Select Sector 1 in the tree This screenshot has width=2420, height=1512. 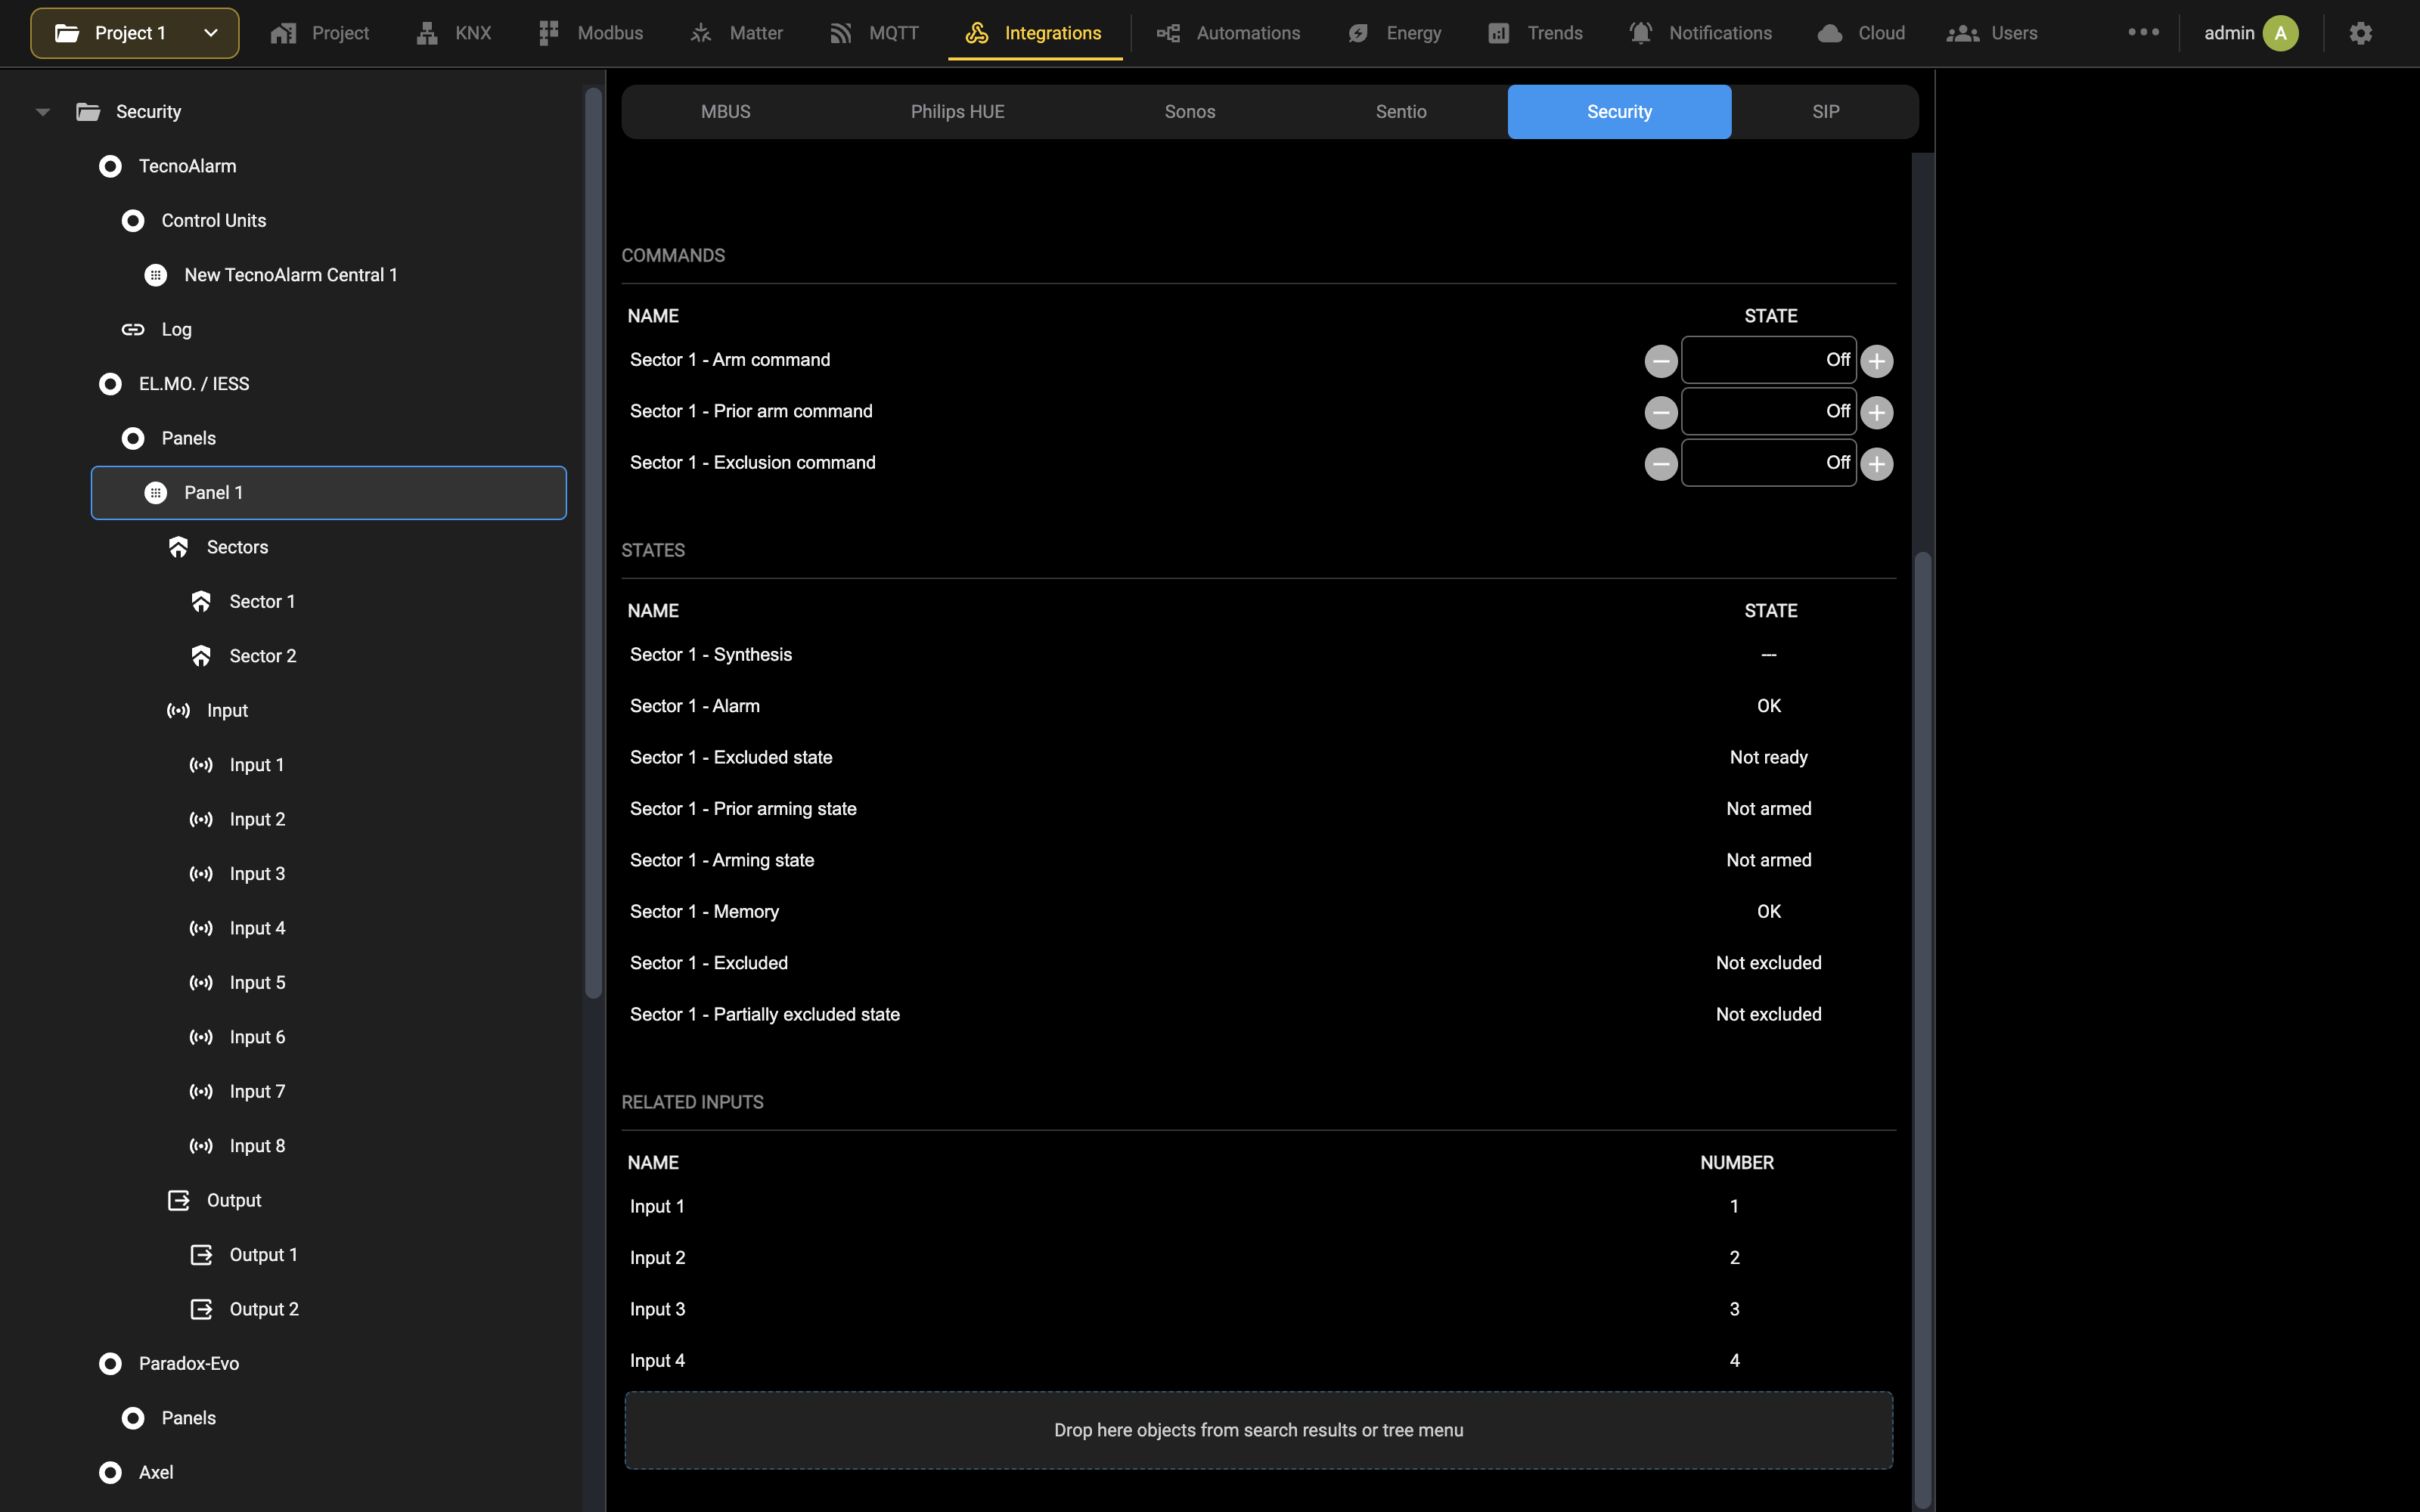click(262, 602)
